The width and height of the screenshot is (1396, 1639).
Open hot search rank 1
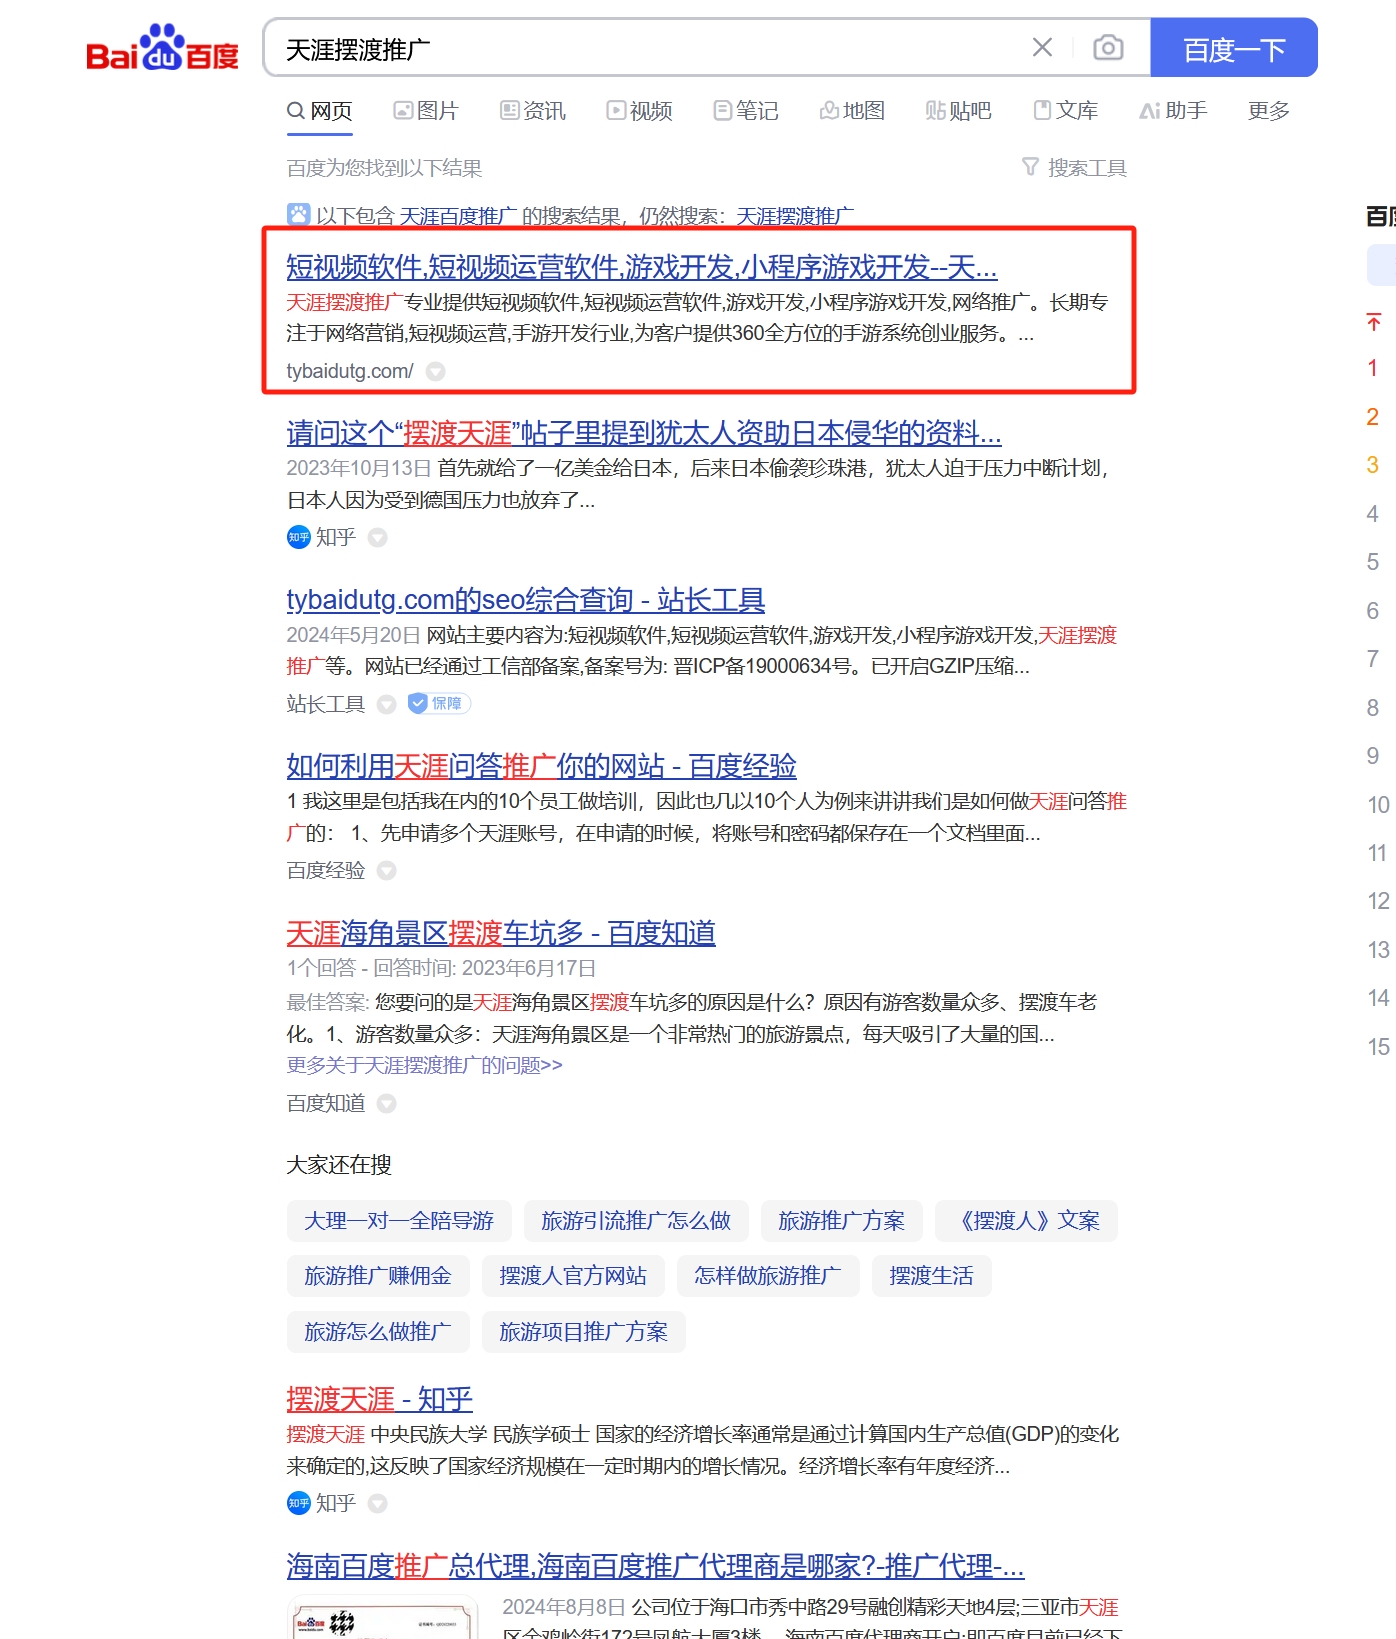coord(1373,368)
